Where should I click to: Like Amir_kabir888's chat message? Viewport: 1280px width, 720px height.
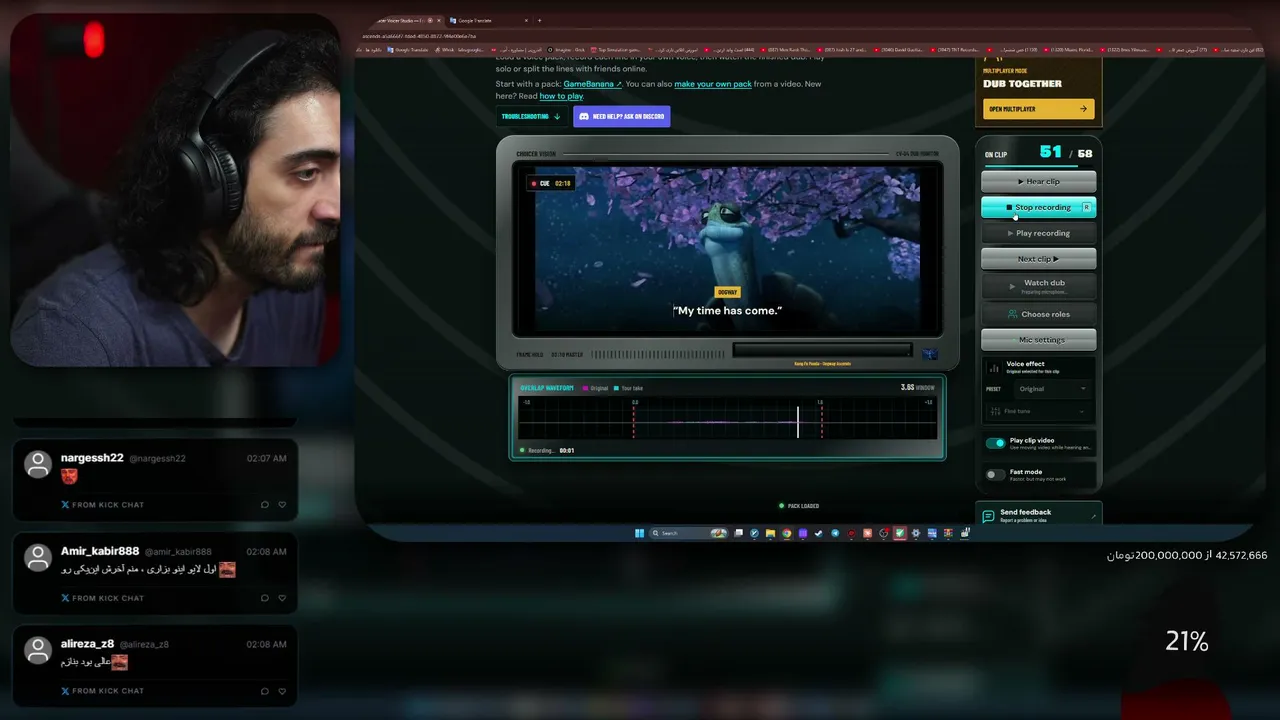[x=282, y=598]
